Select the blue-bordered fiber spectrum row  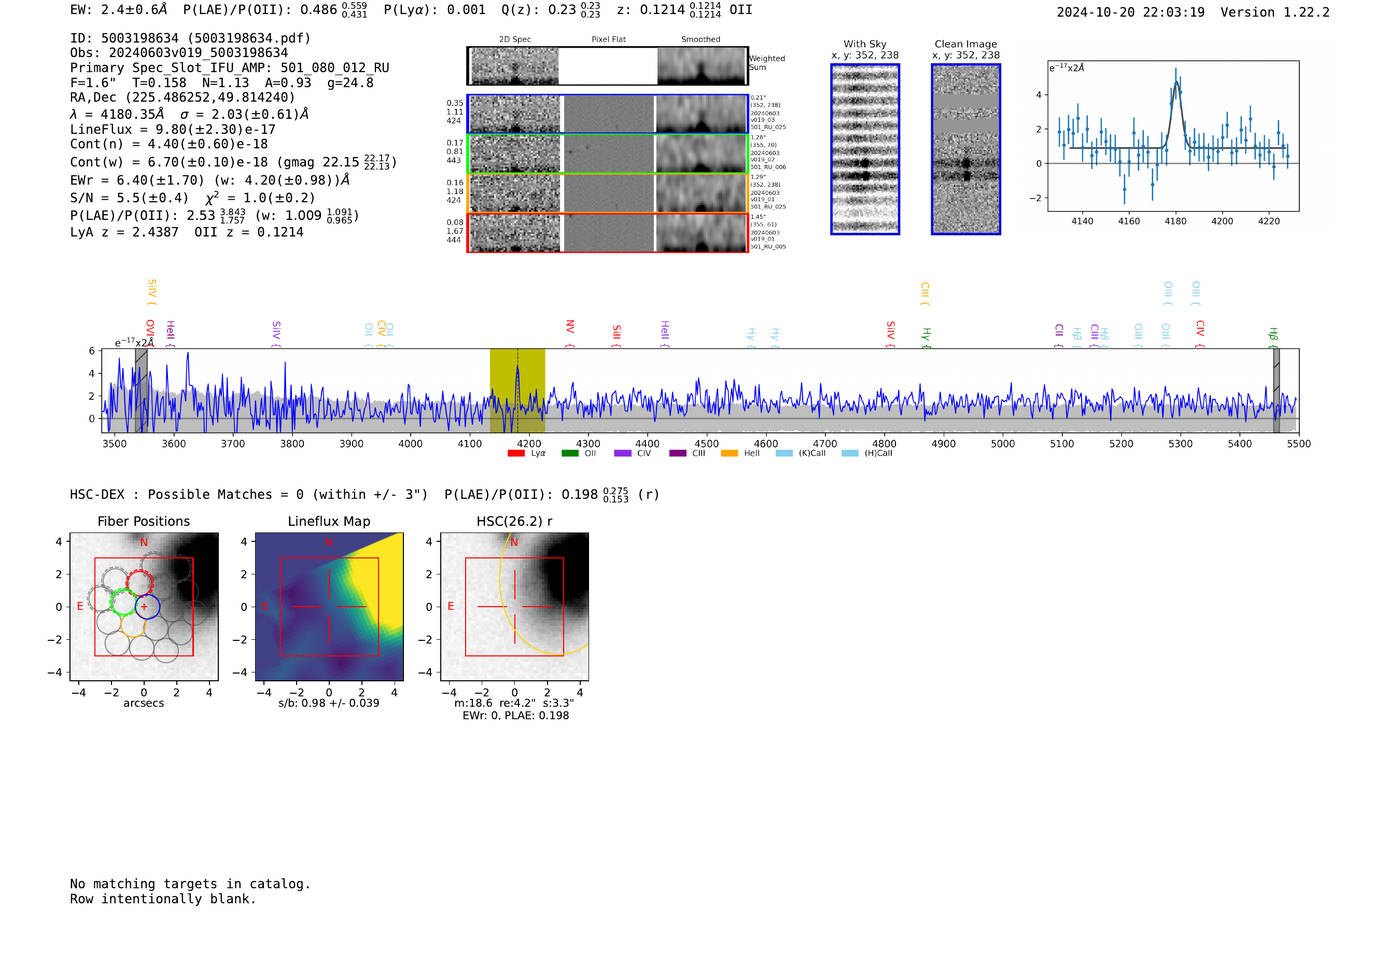607,114
